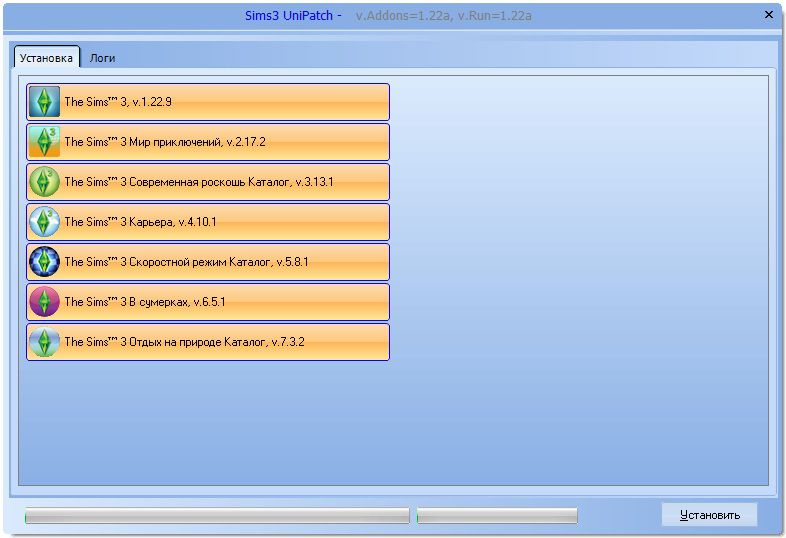Click the Мир приключений expansion icon
Image resolution: width=786 pixels, height=538 pixels.
[44, 142]
